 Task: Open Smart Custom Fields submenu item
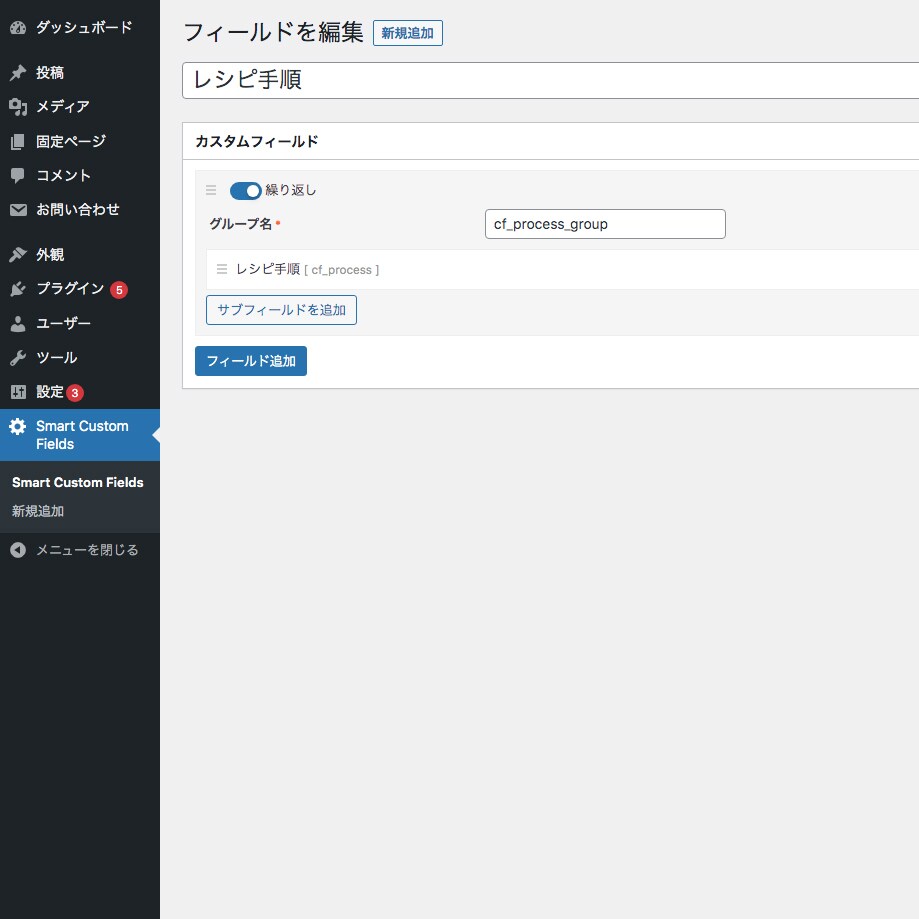click(x=78, y=482)
